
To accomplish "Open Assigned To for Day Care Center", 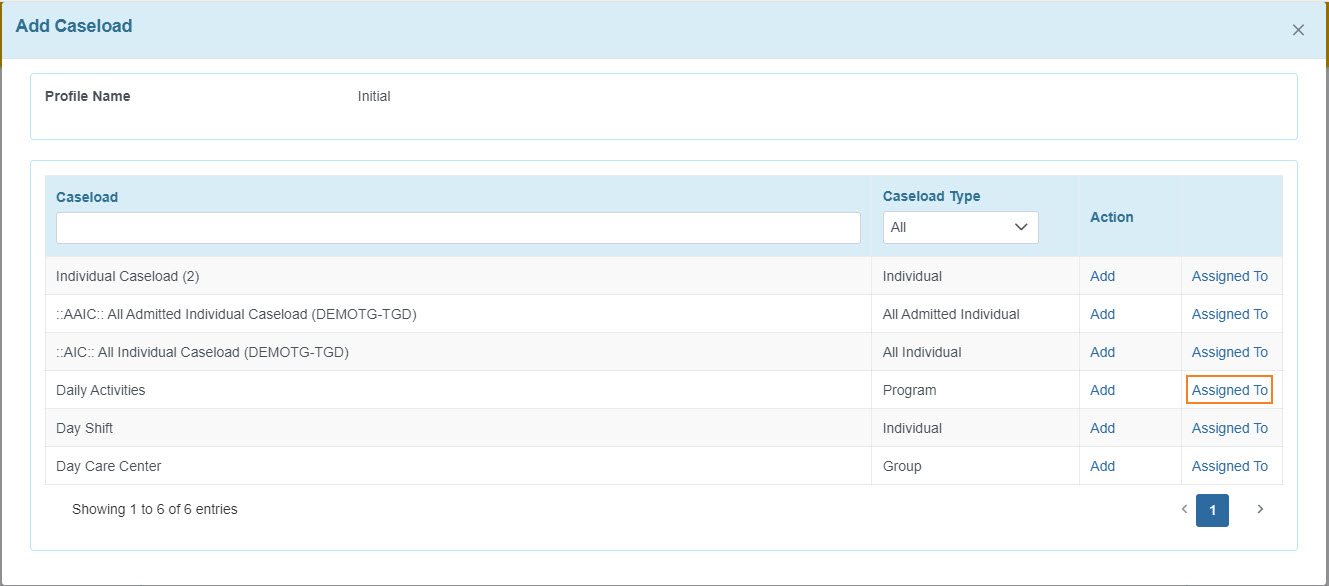I will coord(1229,466).
